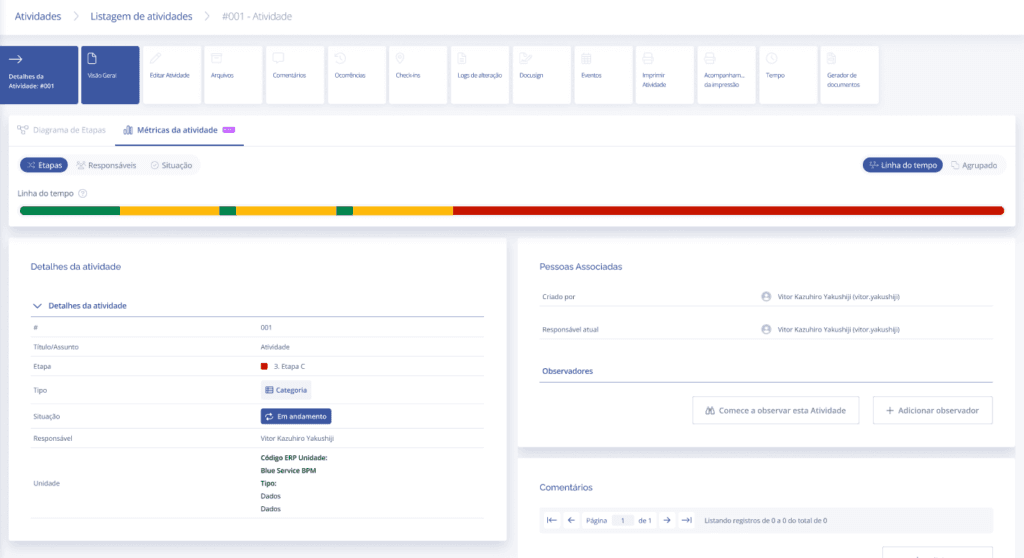Click Responsável value Vitor Kazuhiro Yakushiji
This screenshot has height=558, width=1024.
[297, 438]
